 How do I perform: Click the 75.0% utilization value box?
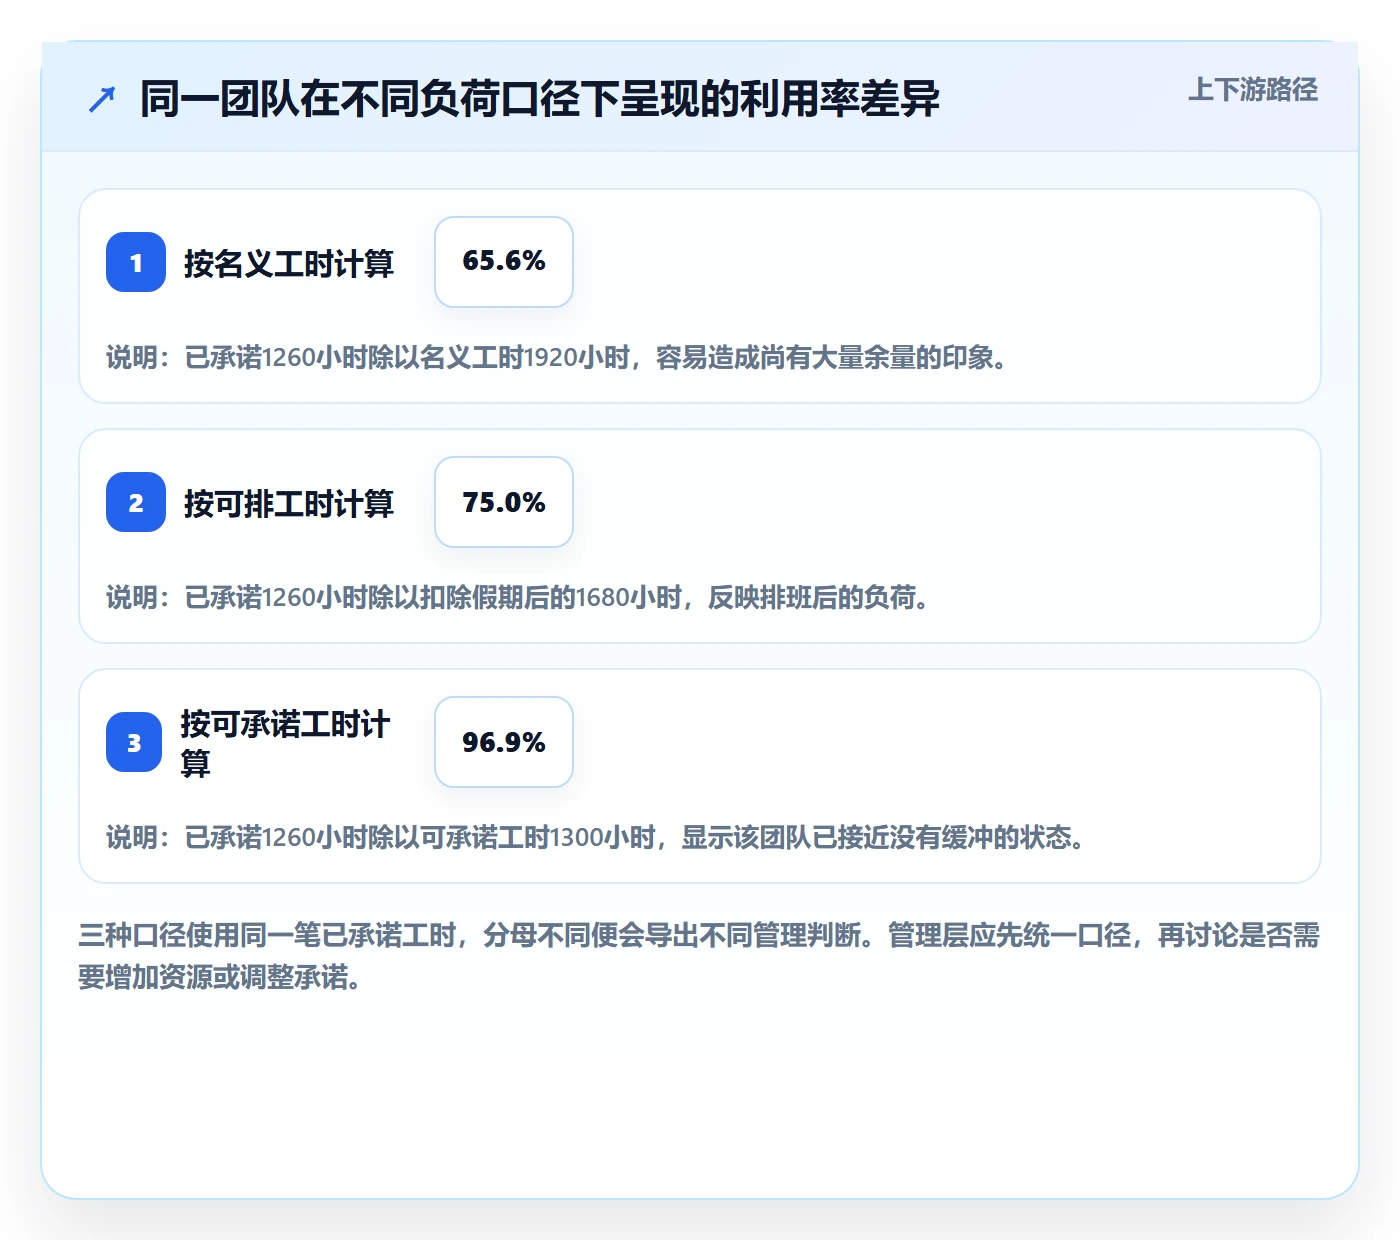coord(504,502)
